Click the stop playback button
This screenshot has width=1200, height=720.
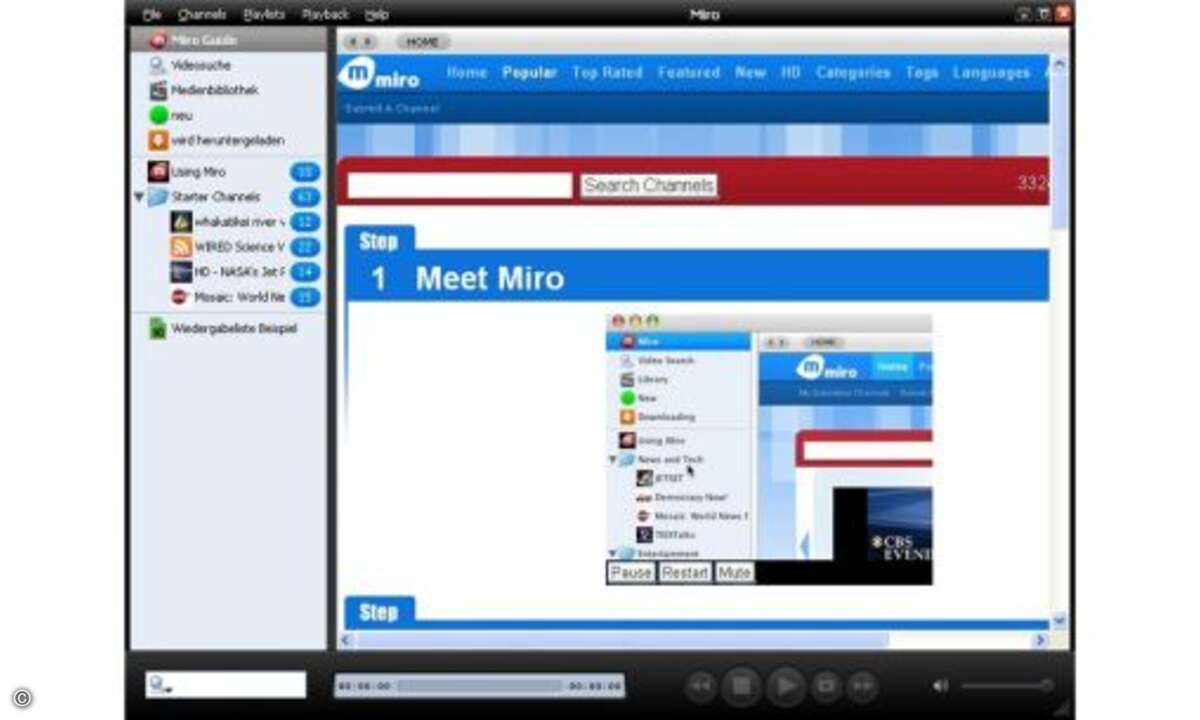[742, 686]
